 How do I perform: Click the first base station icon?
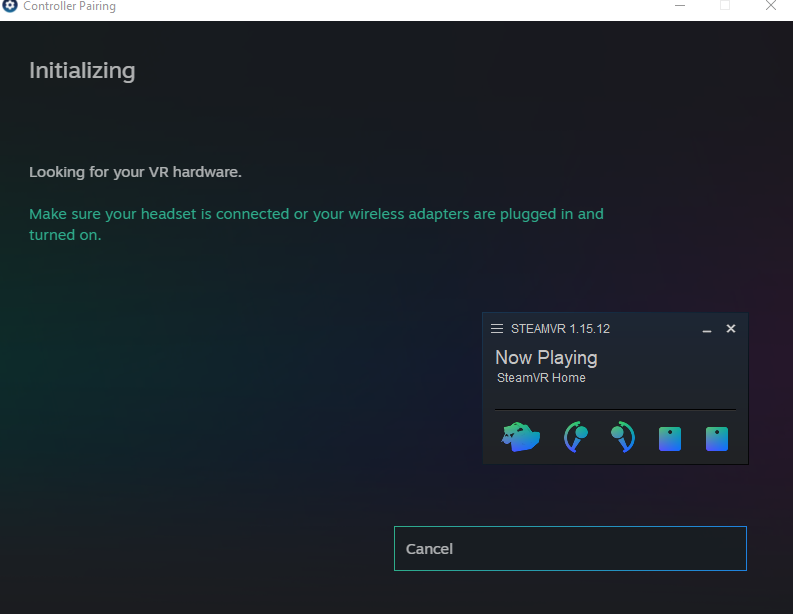coord(670,438)
